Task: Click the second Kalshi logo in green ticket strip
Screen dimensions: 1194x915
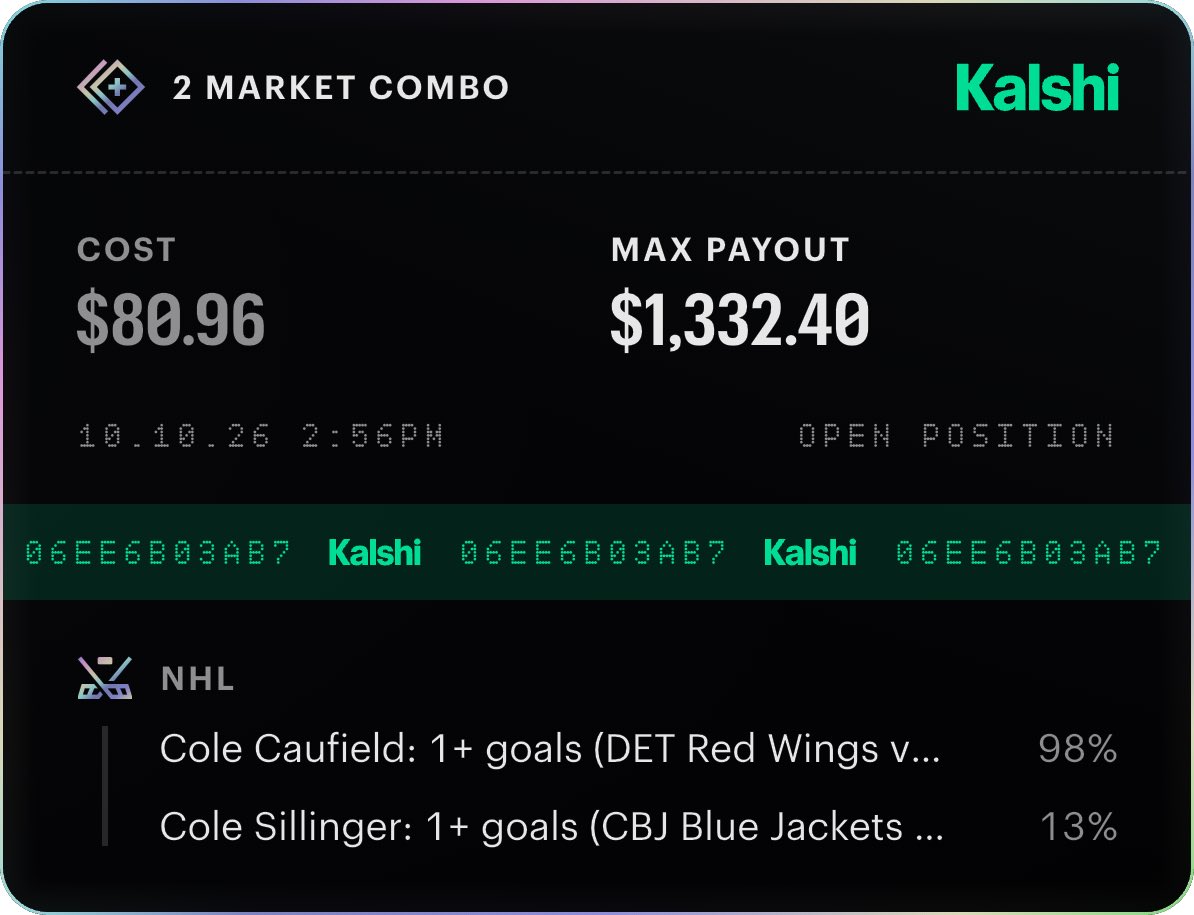Action: [809, 553]
